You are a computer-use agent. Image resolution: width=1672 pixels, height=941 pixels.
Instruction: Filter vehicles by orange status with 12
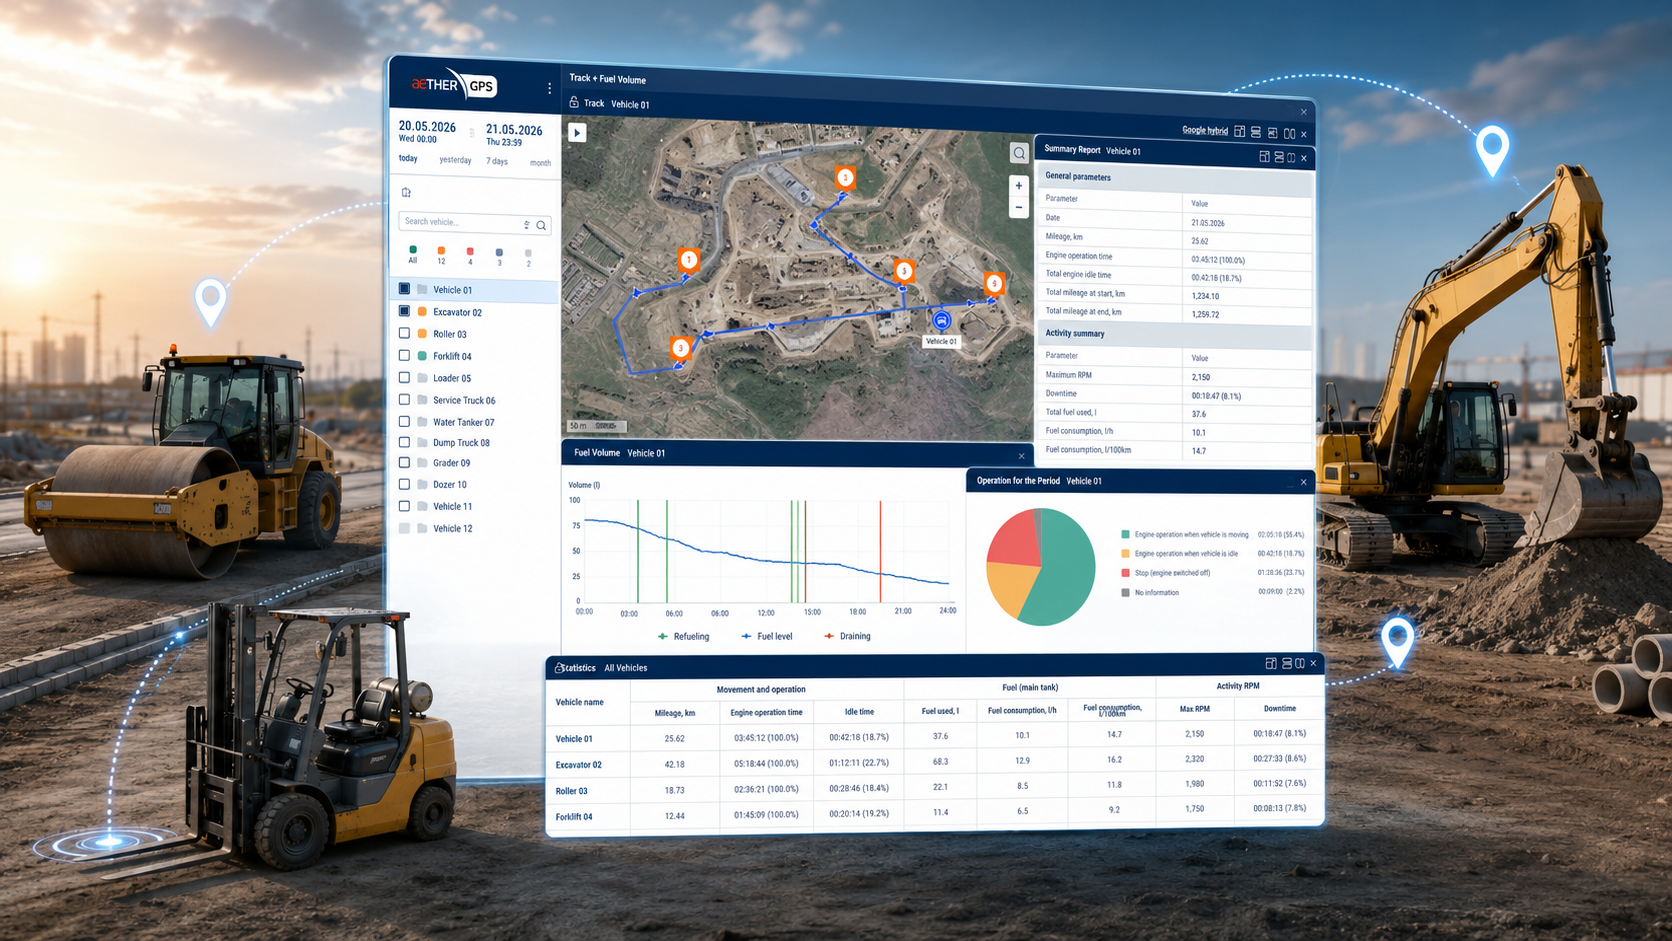tap(441, 255)
